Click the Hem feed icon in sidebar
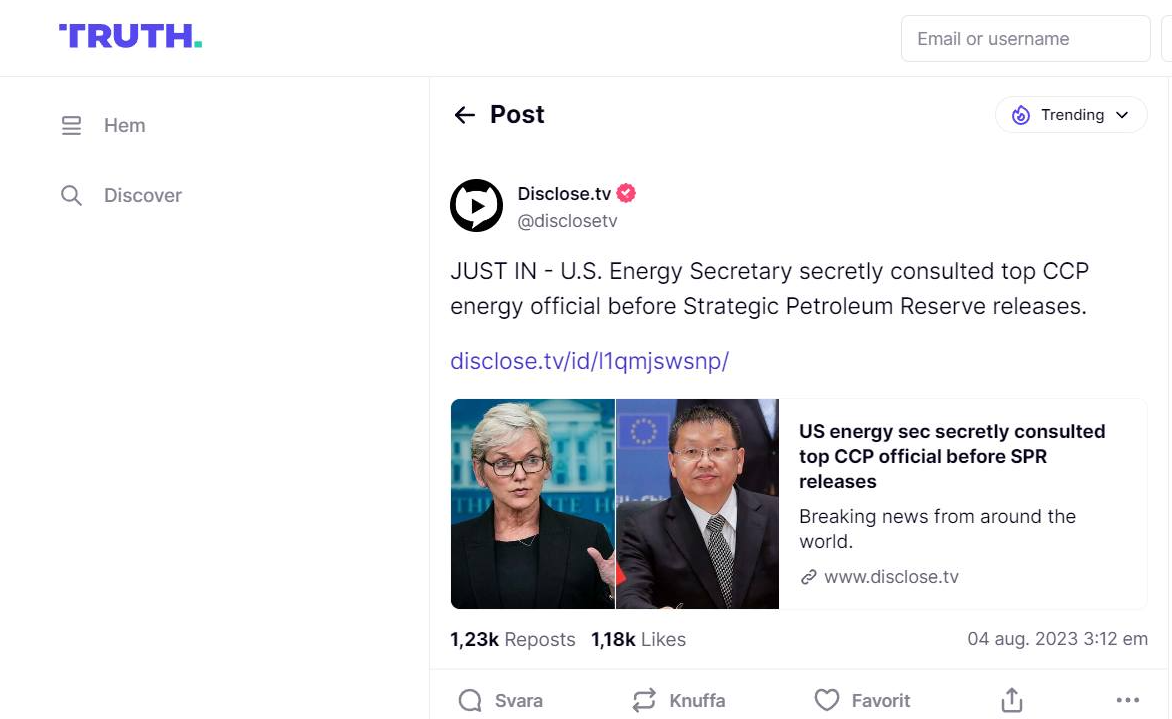1172x719 pixels. [71, 126]
